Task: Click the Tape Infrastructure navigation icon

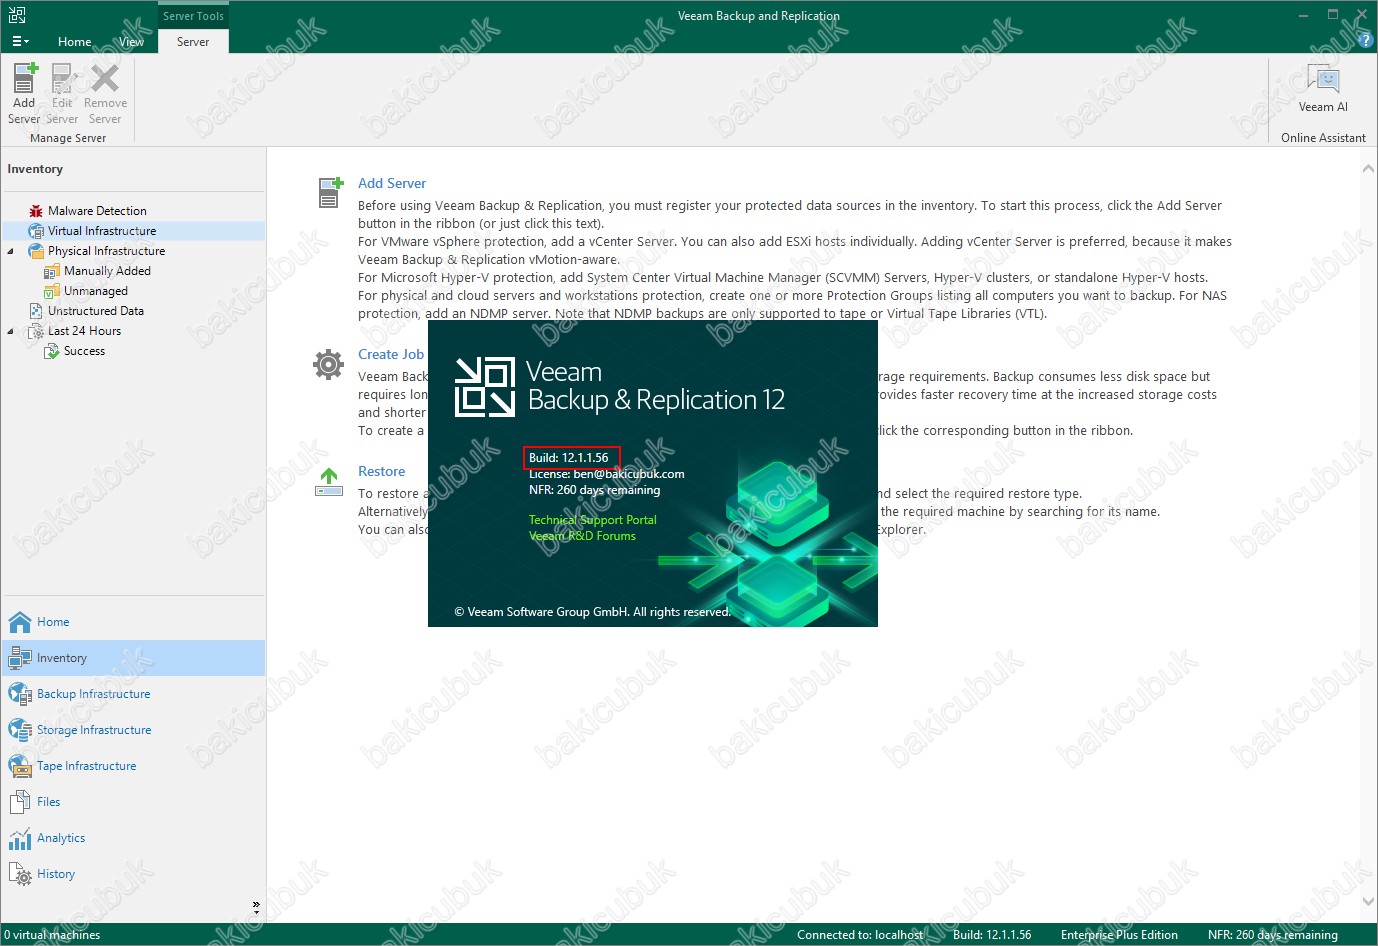Action: coord(20,766)
